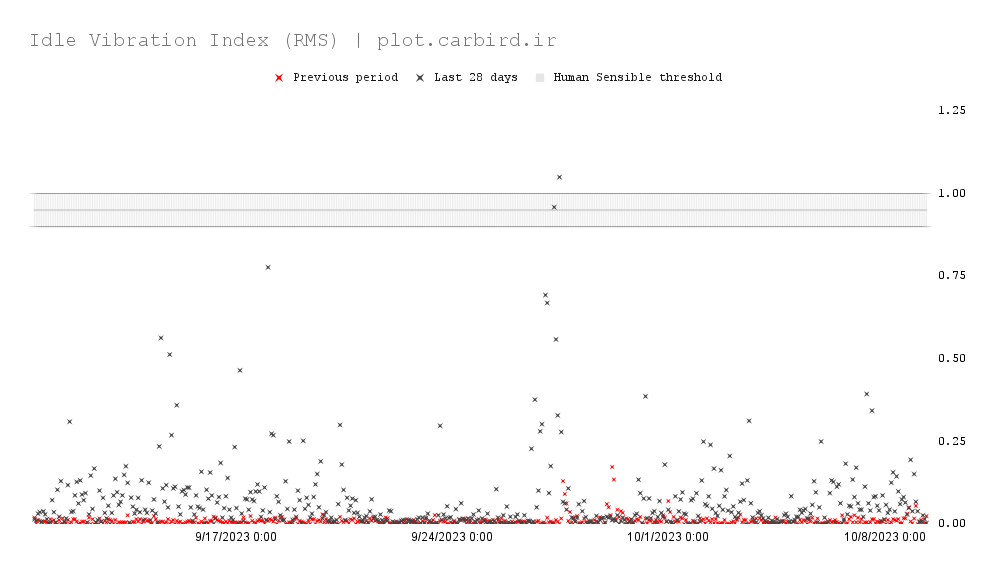The image size is (995, 573).
Task: Click the 9/17/2023 0:00 x-axis label
Action: click(236, 537)
